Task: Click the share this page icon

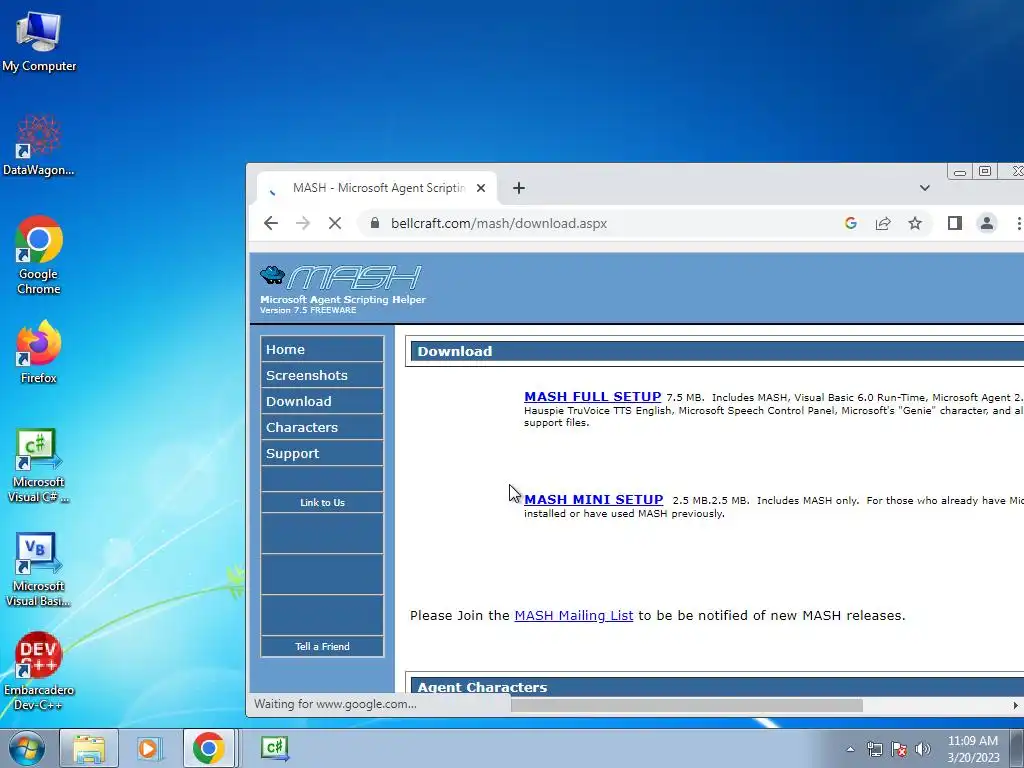Action: pos(883,223)
